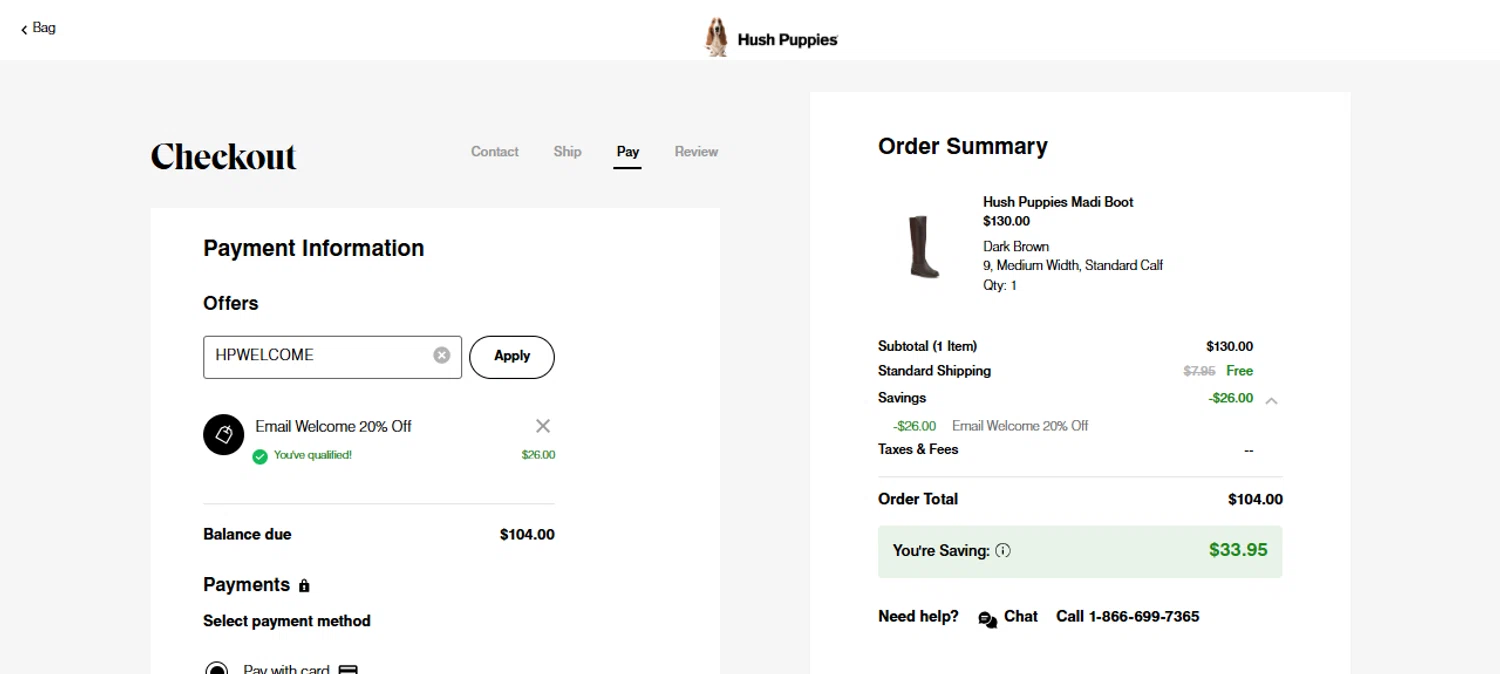Open the Review checkout step
The width and height of the screenshot is (1500, 674).
(x=696, y=152)
